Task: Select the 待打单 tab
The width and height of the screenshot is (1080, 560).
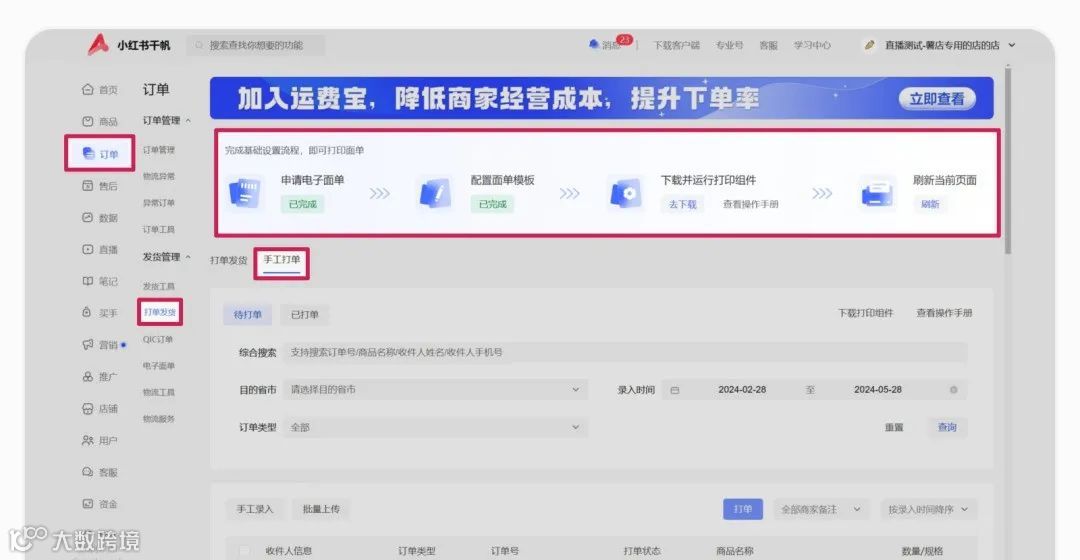Action: coord(247,315)
